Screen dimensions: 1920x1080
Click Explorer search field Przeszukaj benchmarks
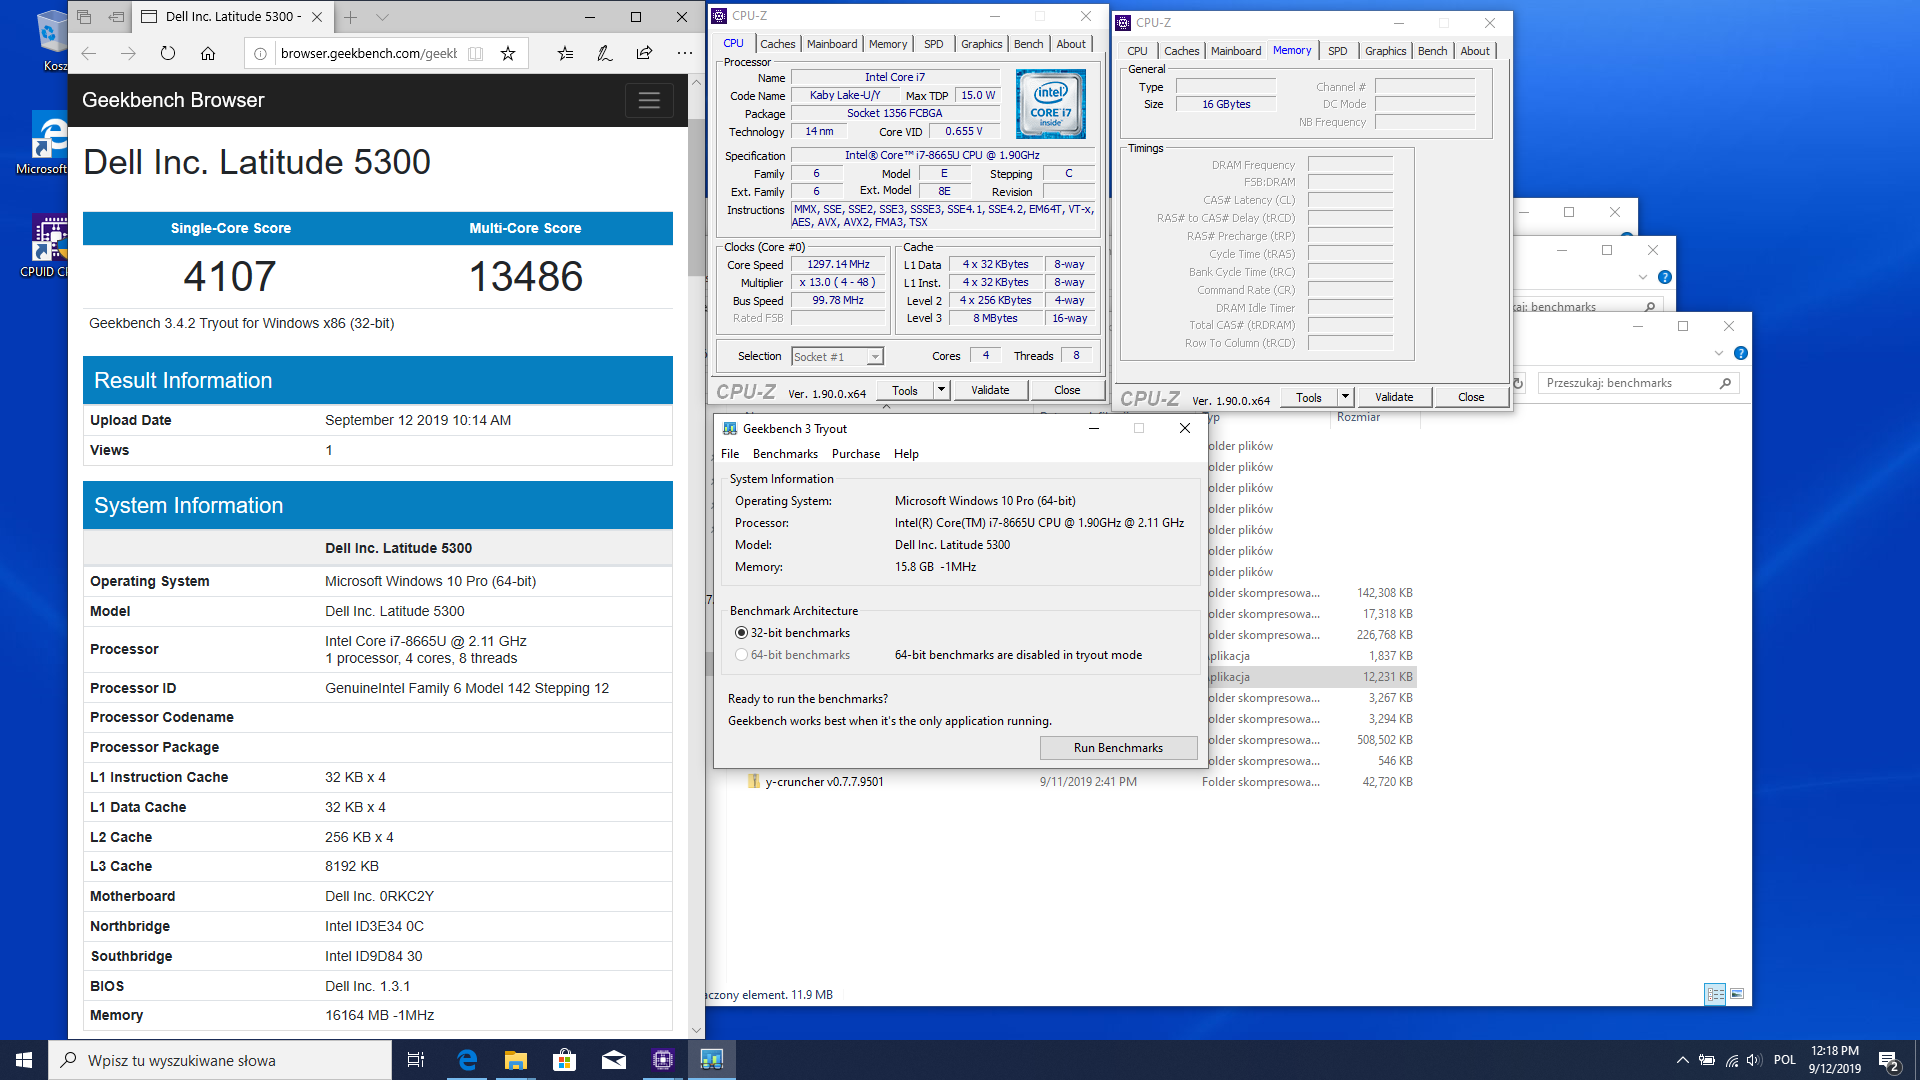click(1638, 383)
